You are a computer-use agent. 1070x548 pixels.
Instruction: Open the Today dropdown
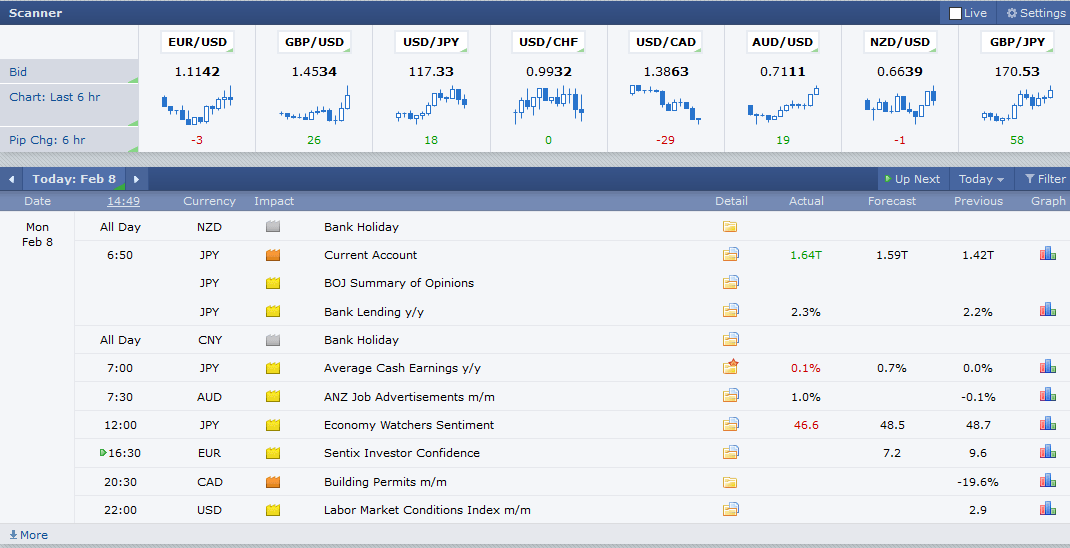(x=981, y=179)
